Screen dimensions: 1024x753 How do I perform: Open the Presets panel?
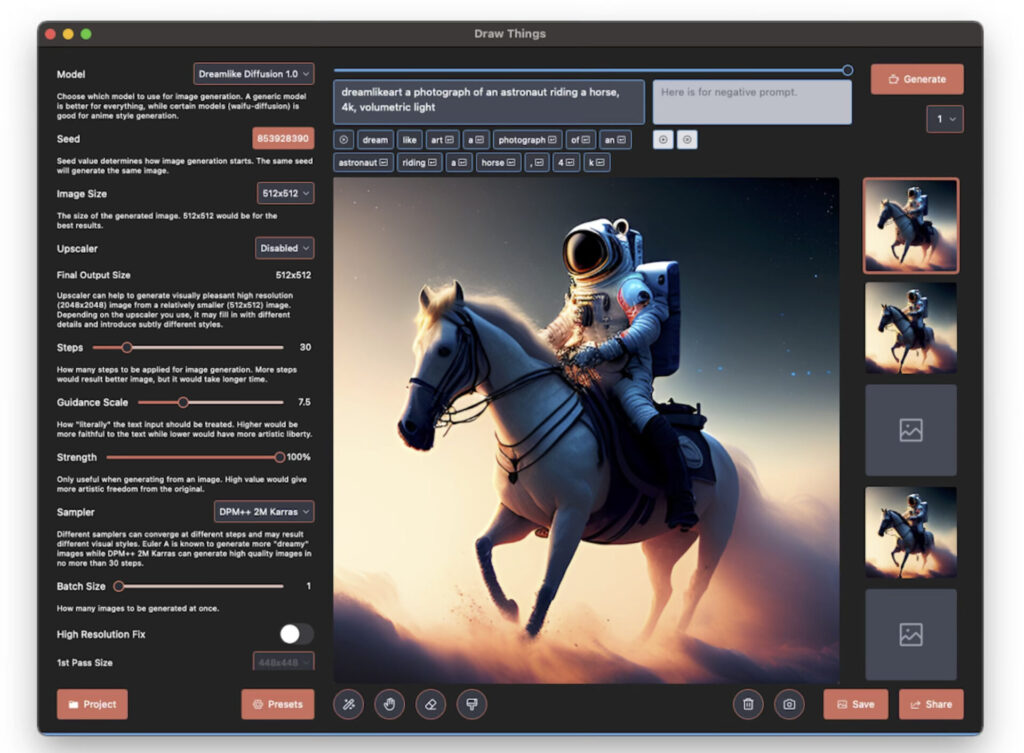277,704
